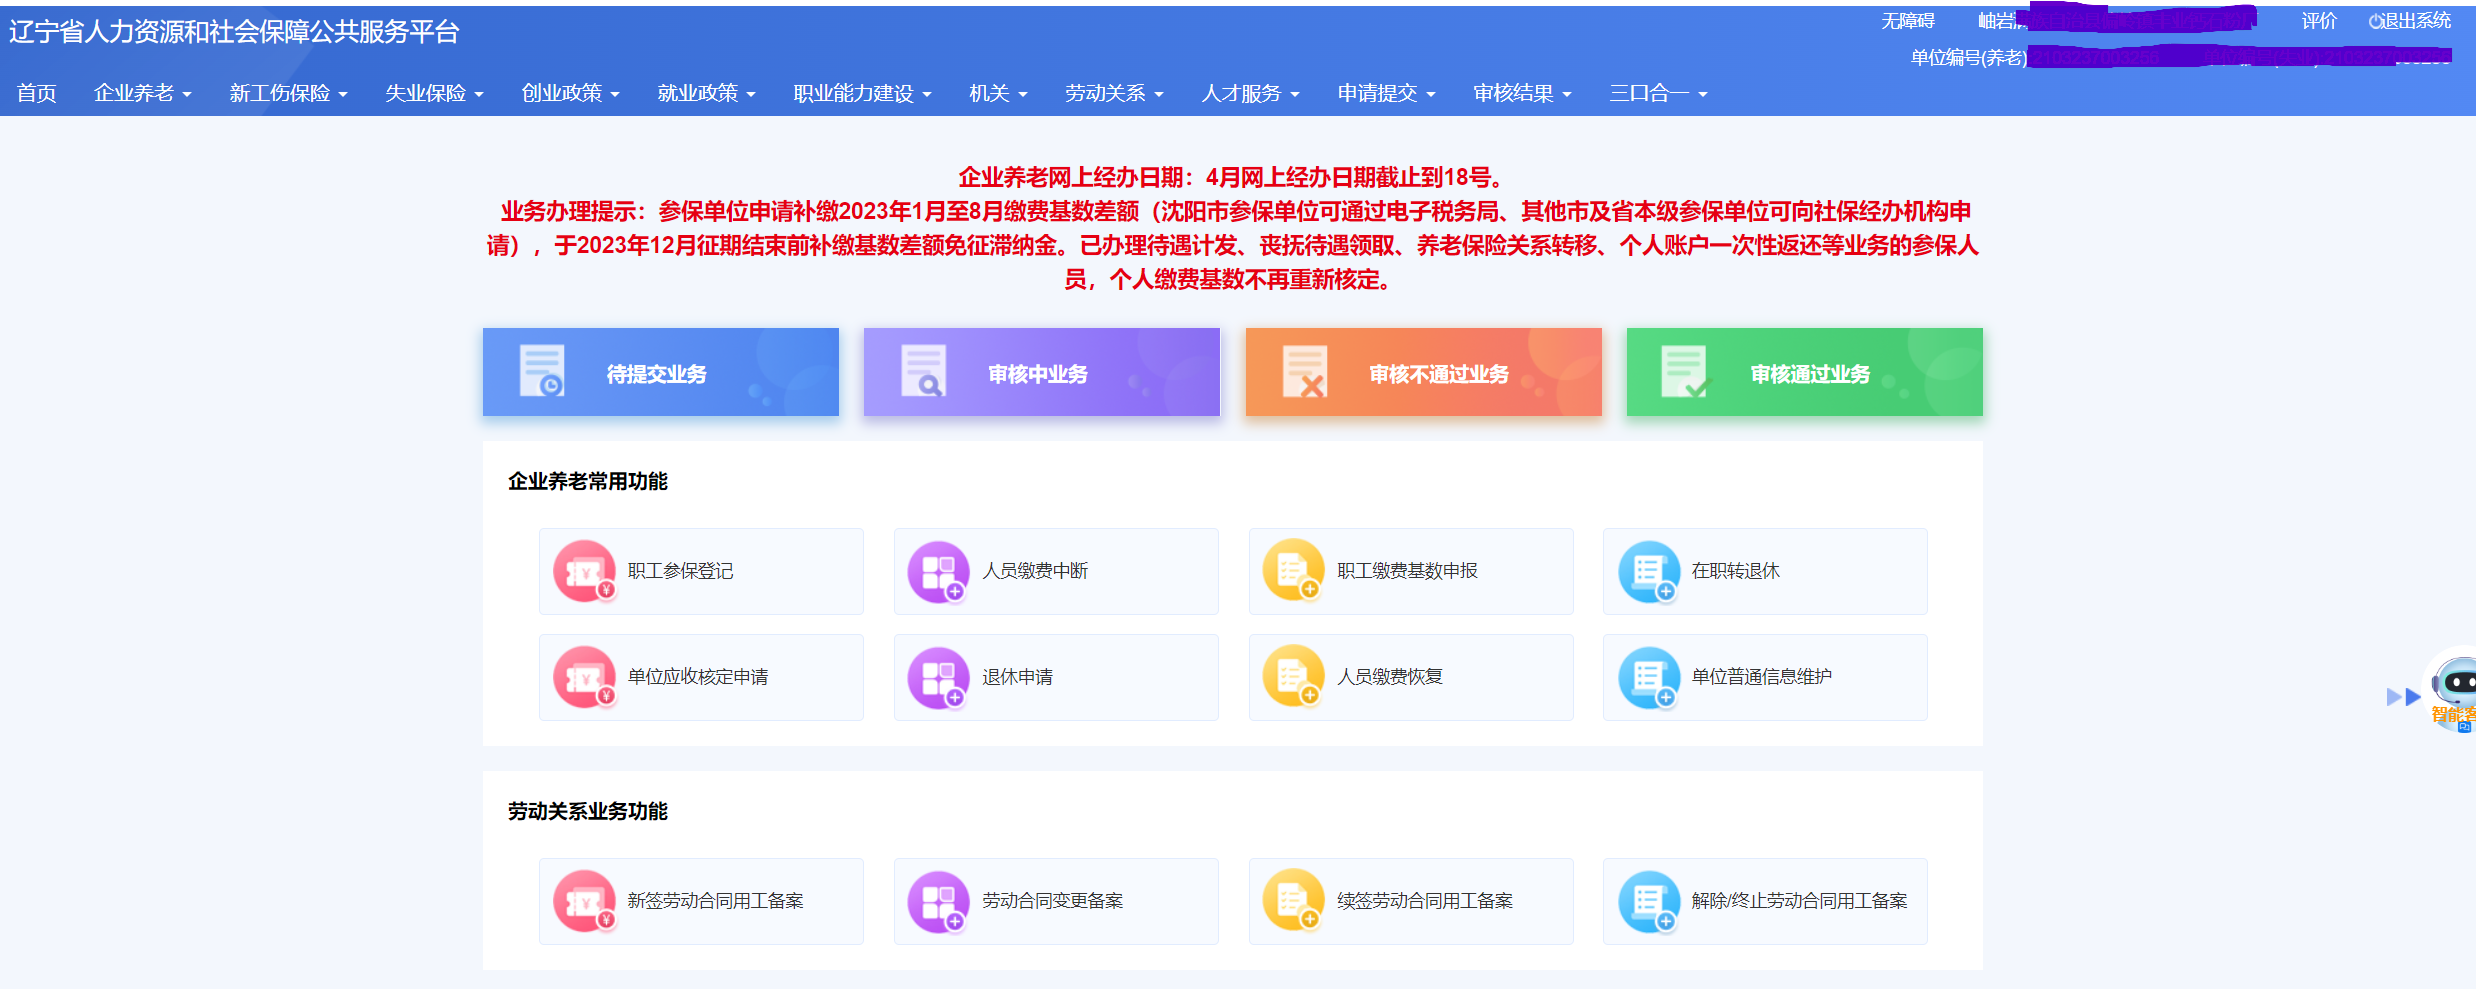Open the 劳动合同变更备案 purple icon

tap(939, 901)
